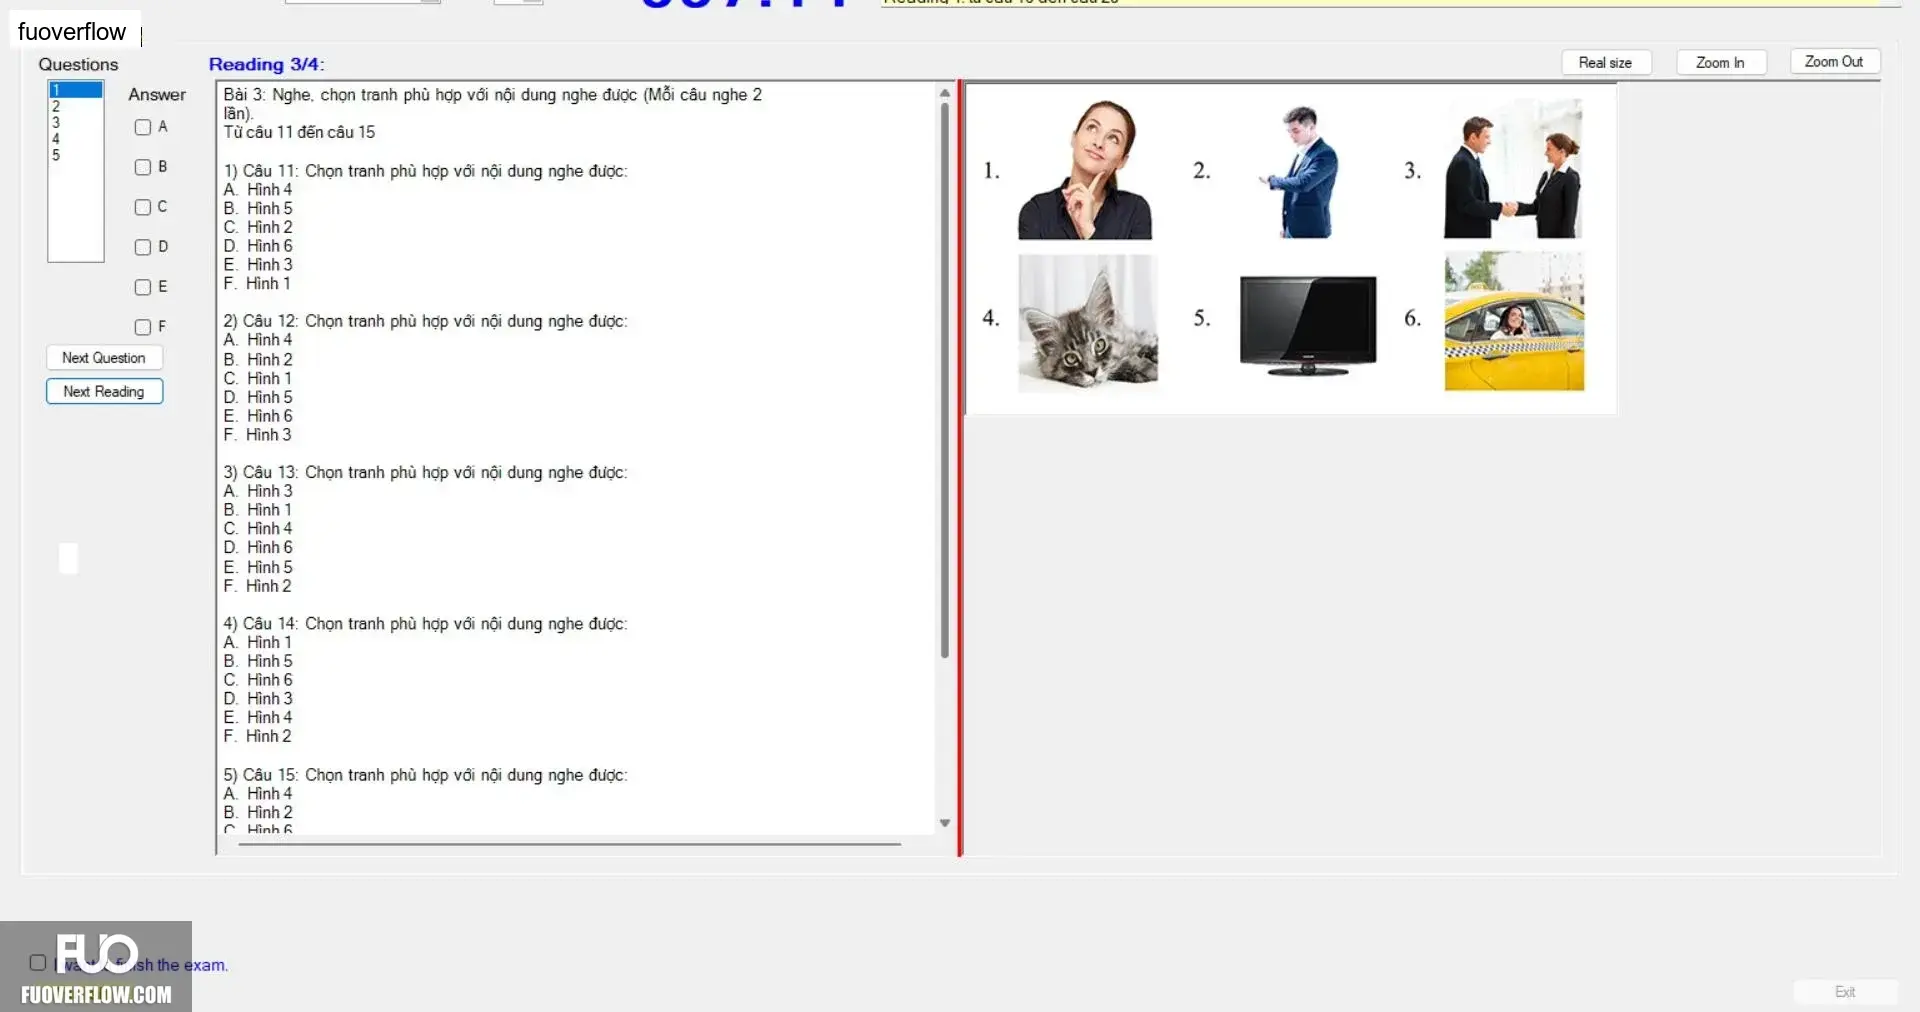Click the Zoom In button
This screenshot has height=1012, width=1920.
[x=1720, y=63]
